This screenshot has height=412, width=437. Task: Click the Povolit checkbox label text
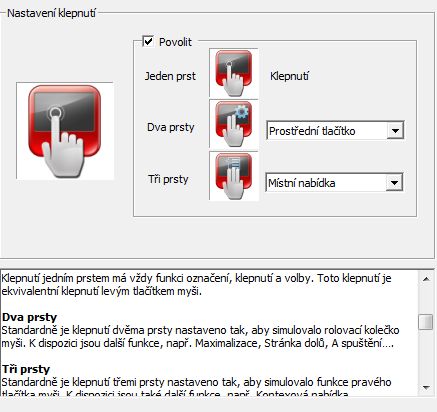pyautogui.click(x=175, y=42)
